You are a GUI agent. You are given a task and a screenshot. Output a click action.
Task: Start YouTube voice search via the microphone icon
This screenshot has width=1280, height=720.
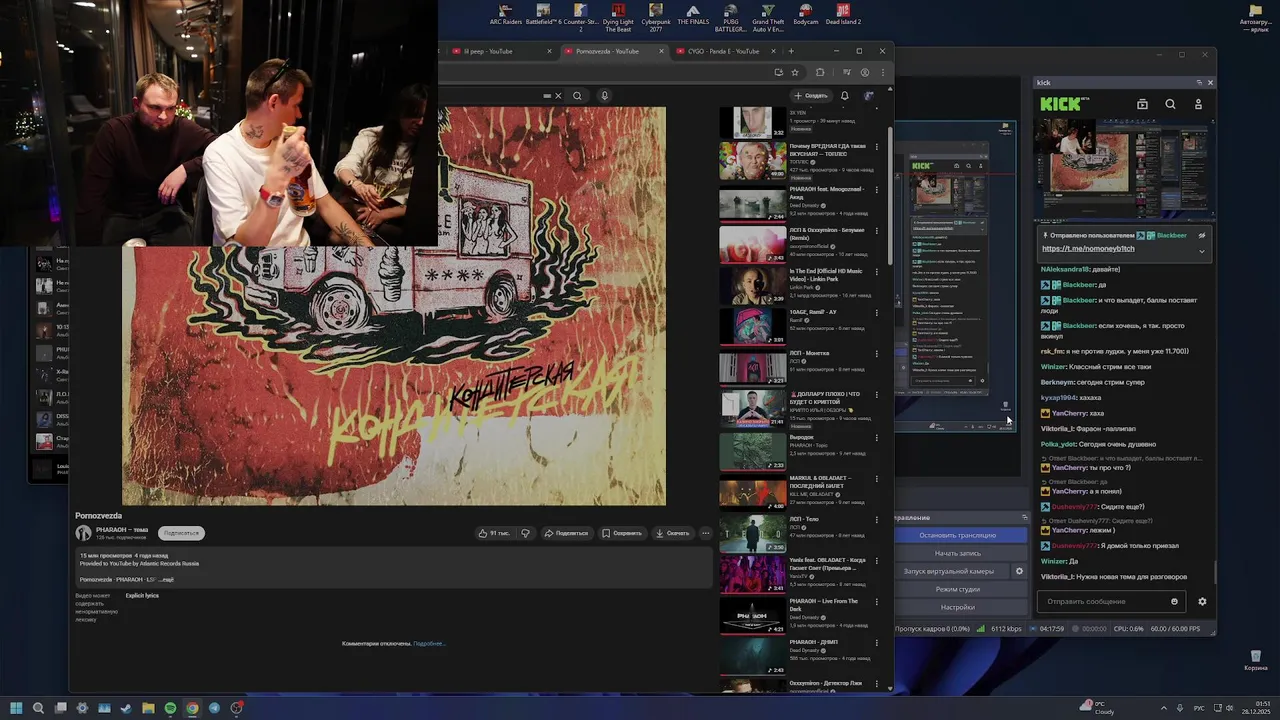pyautogui.click(x=604, y=96)
